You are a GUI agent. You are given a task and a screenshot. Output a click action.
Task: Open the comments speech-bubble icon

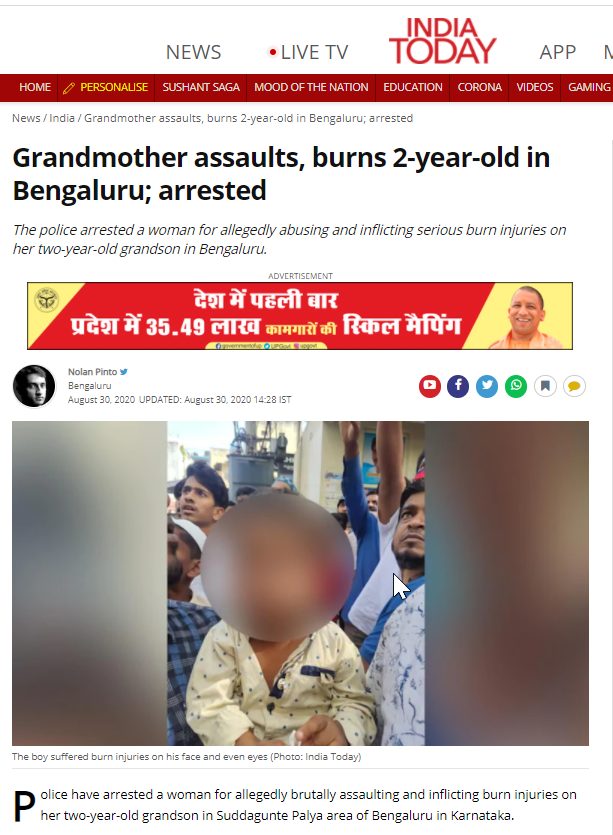pyautogui.click(x=574, y=386)
